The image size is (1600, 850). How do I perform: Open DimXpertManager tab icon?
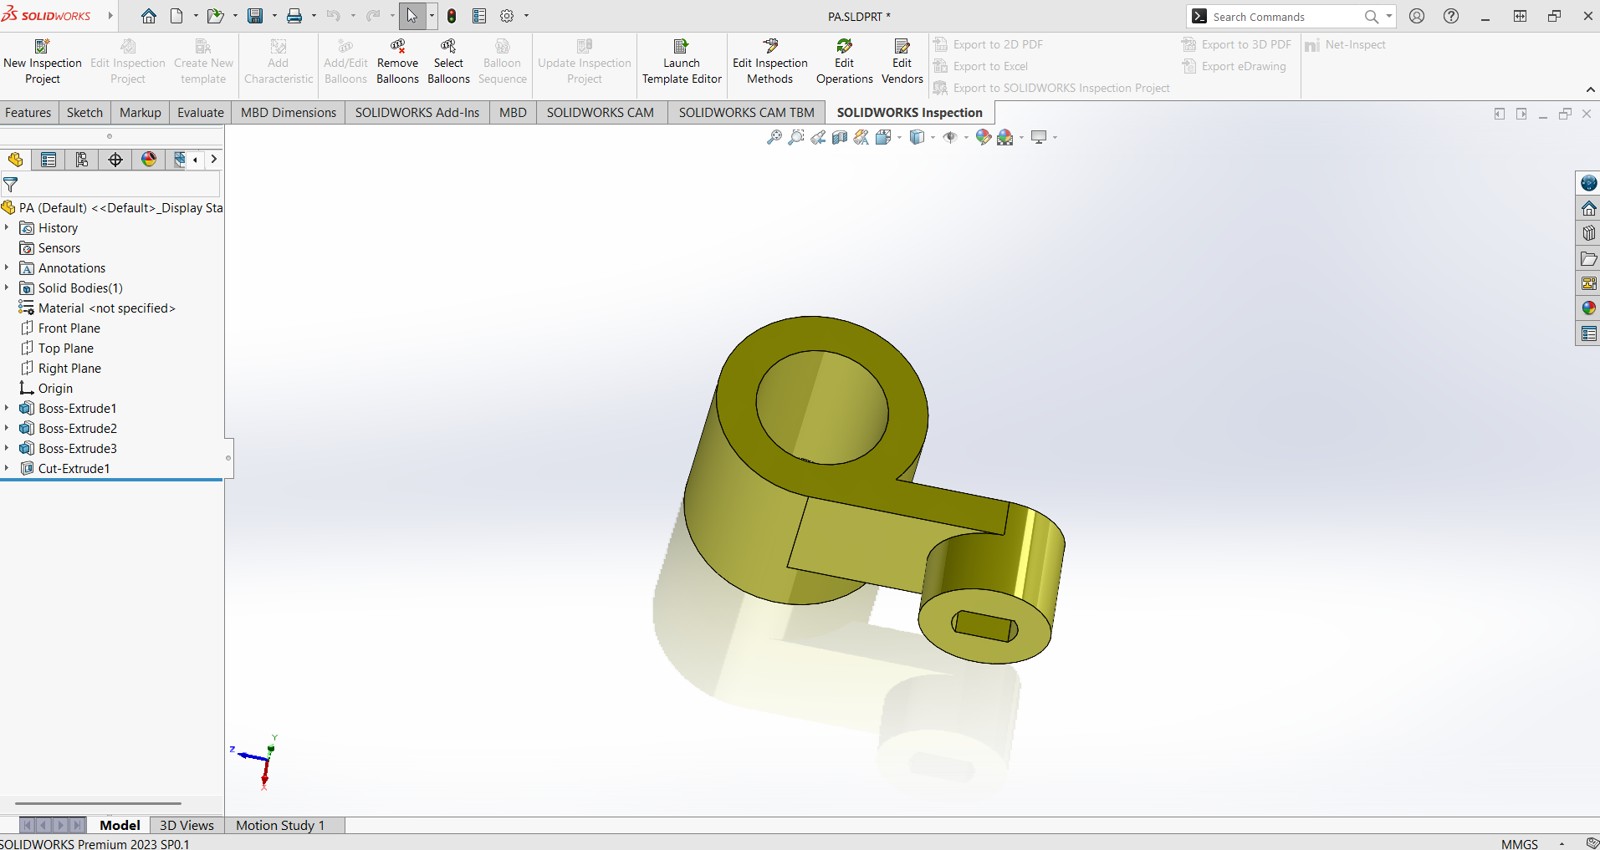115,160
